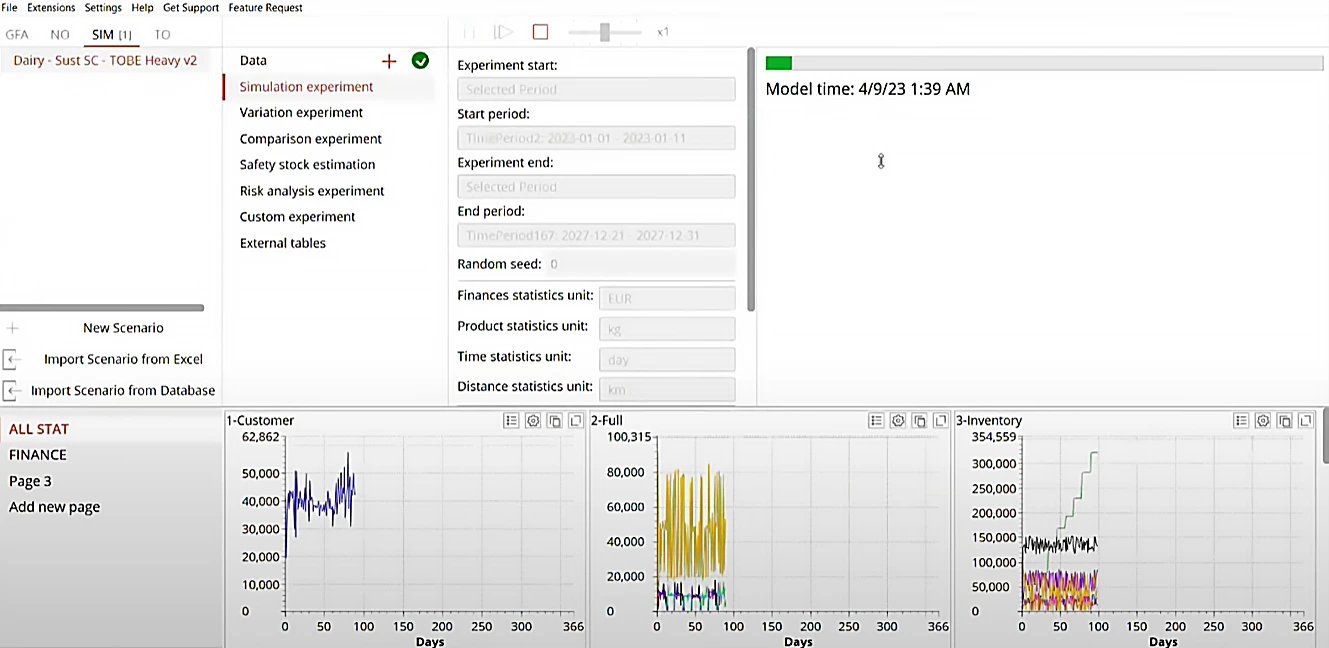Open the Experiment start dropdown
This screenshot has height=648, width=1329.
(596, 89)
